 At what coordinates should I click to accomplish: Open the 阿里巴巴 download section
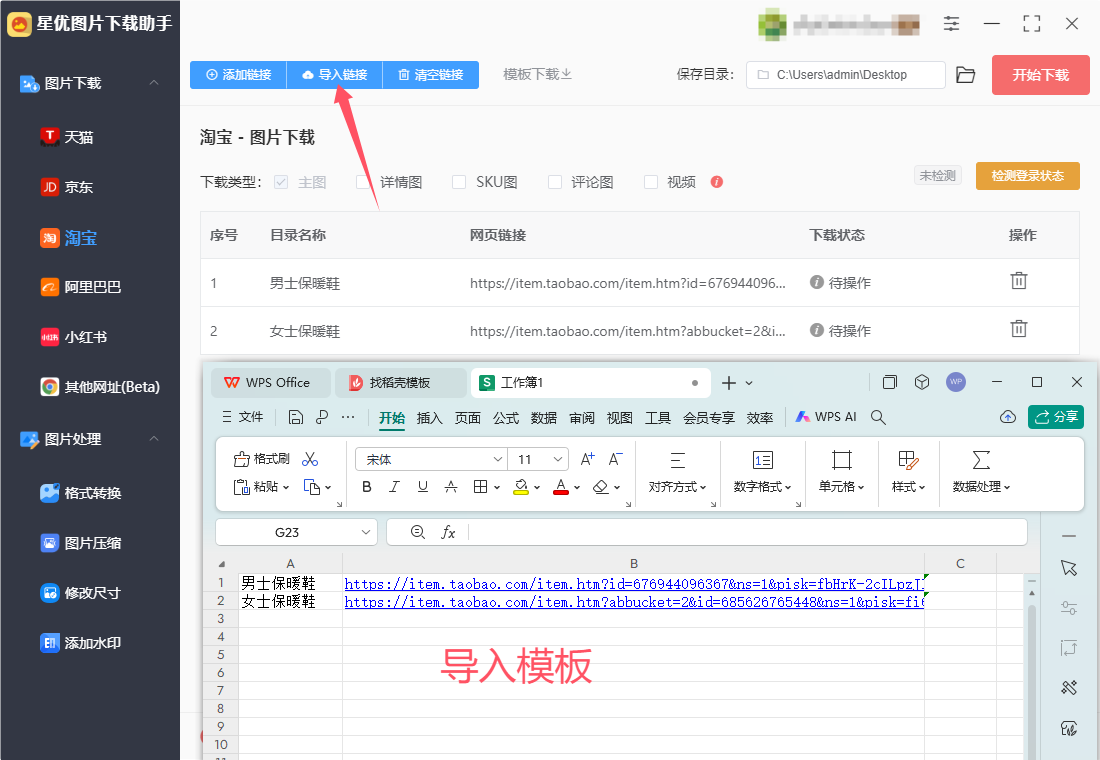point(81,287)
